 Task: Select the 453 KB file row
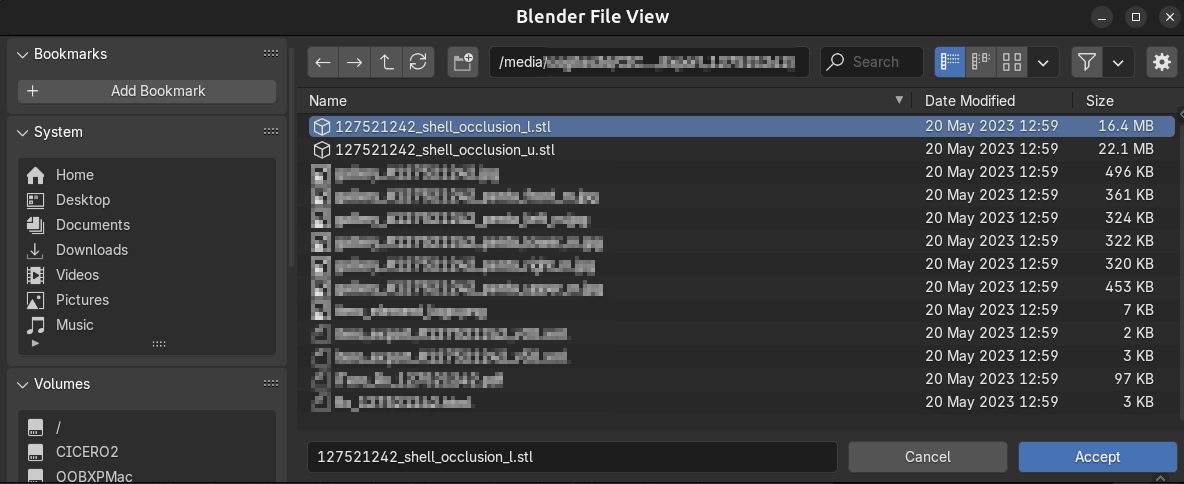click(x=742, y=287)
